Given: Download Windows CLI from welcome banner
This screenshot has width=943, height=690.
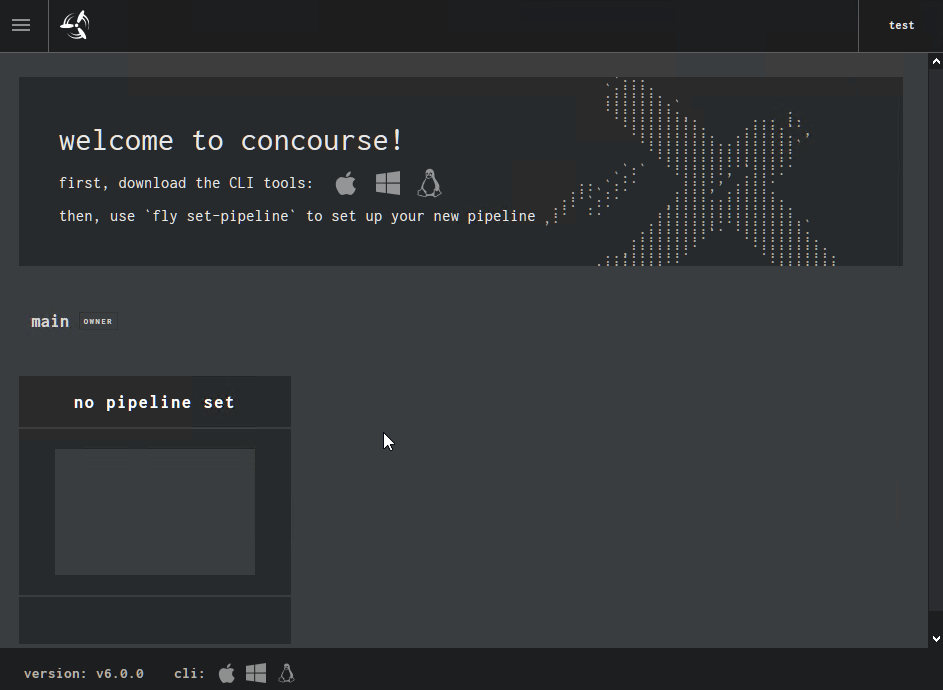Looking at the screenshot, I should point(388,183).
